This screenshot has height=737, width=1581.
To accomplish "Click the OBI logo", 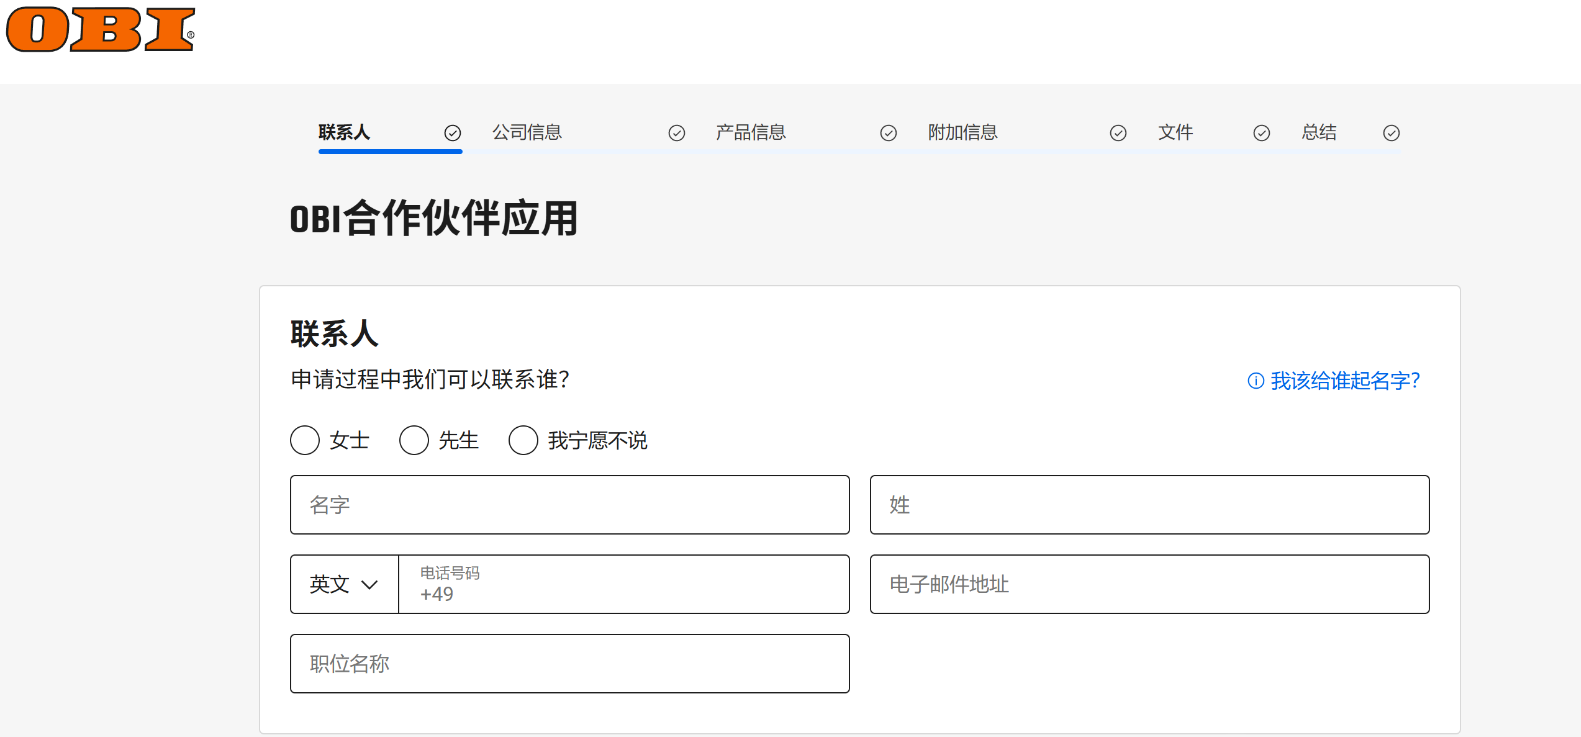I will coord(100,30).
